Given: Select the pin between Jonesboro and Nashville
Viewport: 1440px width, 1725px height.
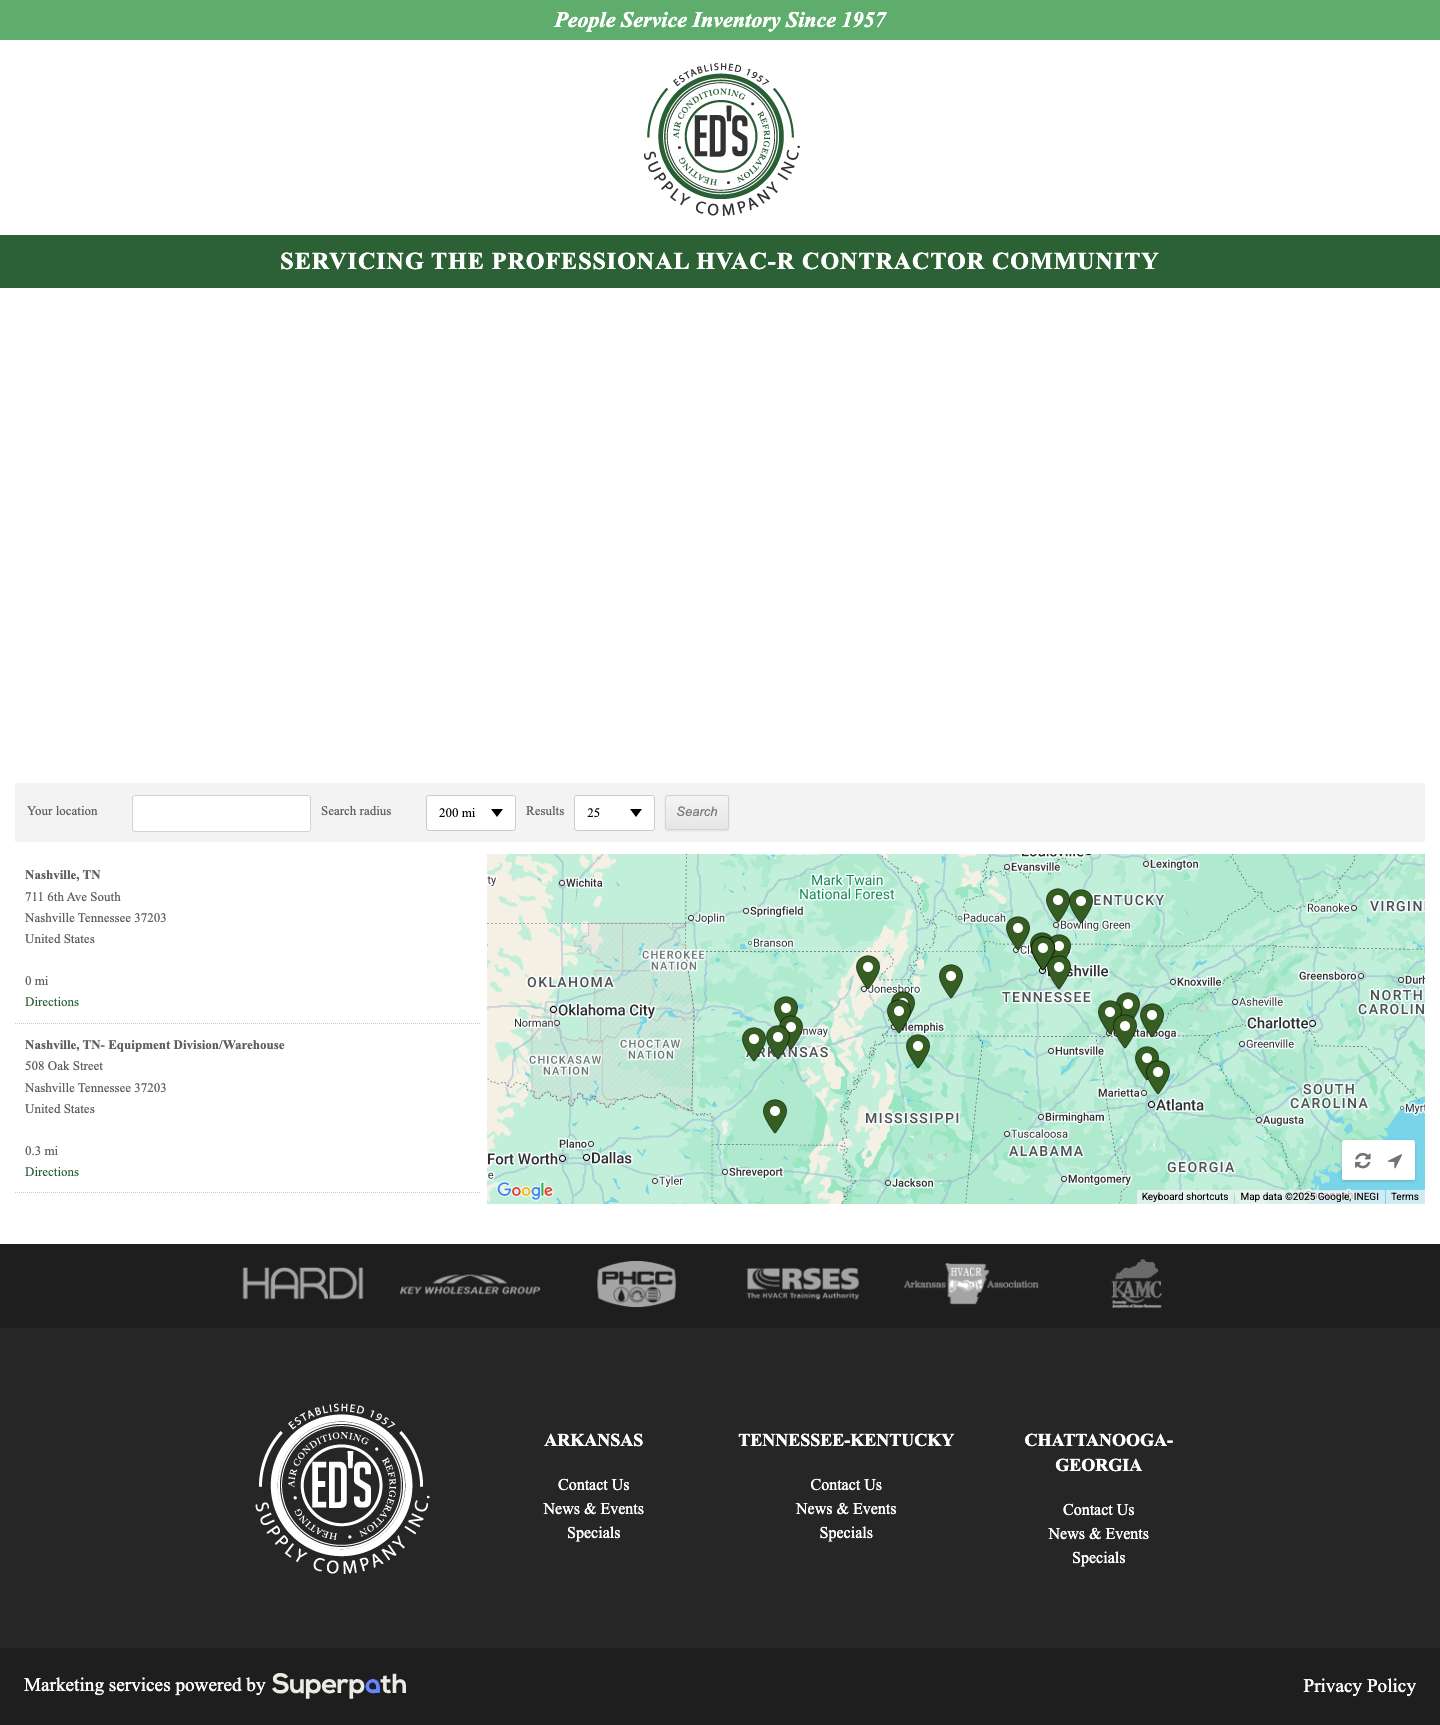Looking at the screenshot, I should tap(951, 980).
